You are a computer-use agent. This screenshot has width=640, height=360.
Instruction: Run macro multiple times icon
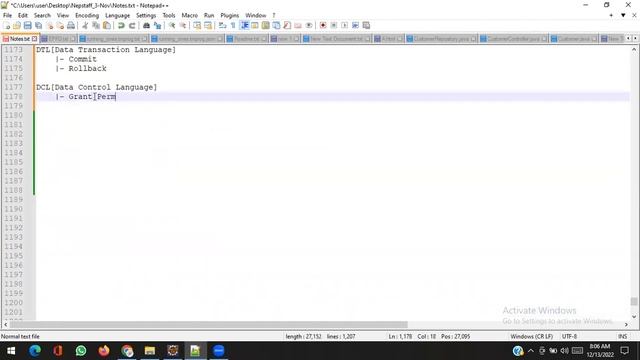355,26
